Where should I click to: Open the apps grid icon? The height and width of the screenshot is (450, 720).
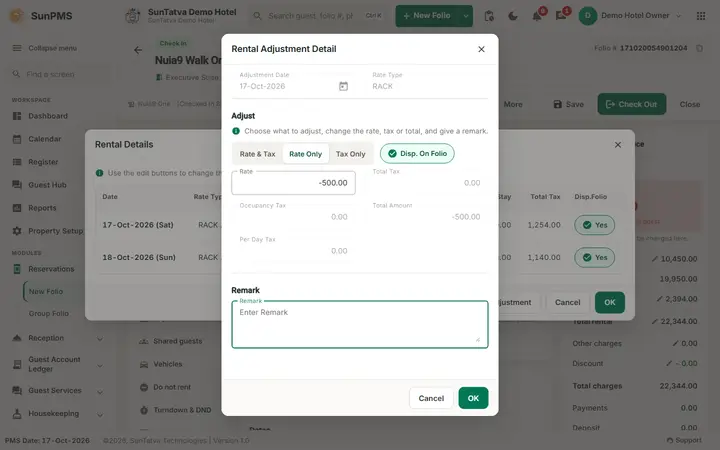[701, 16]
